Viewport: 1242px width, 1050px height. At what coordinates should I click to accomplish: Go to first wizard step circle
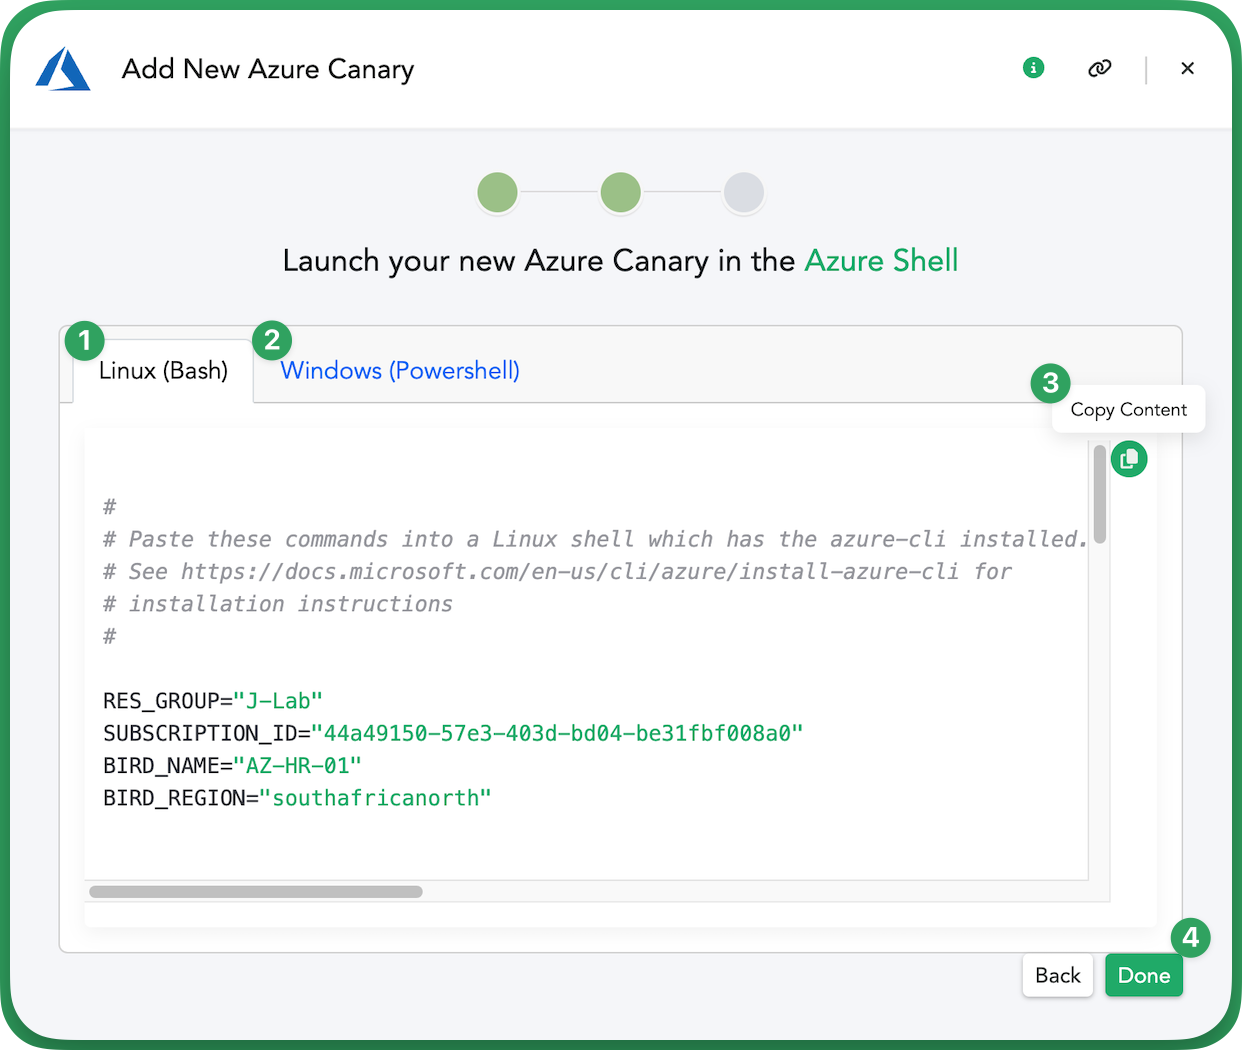coord(498,192)
